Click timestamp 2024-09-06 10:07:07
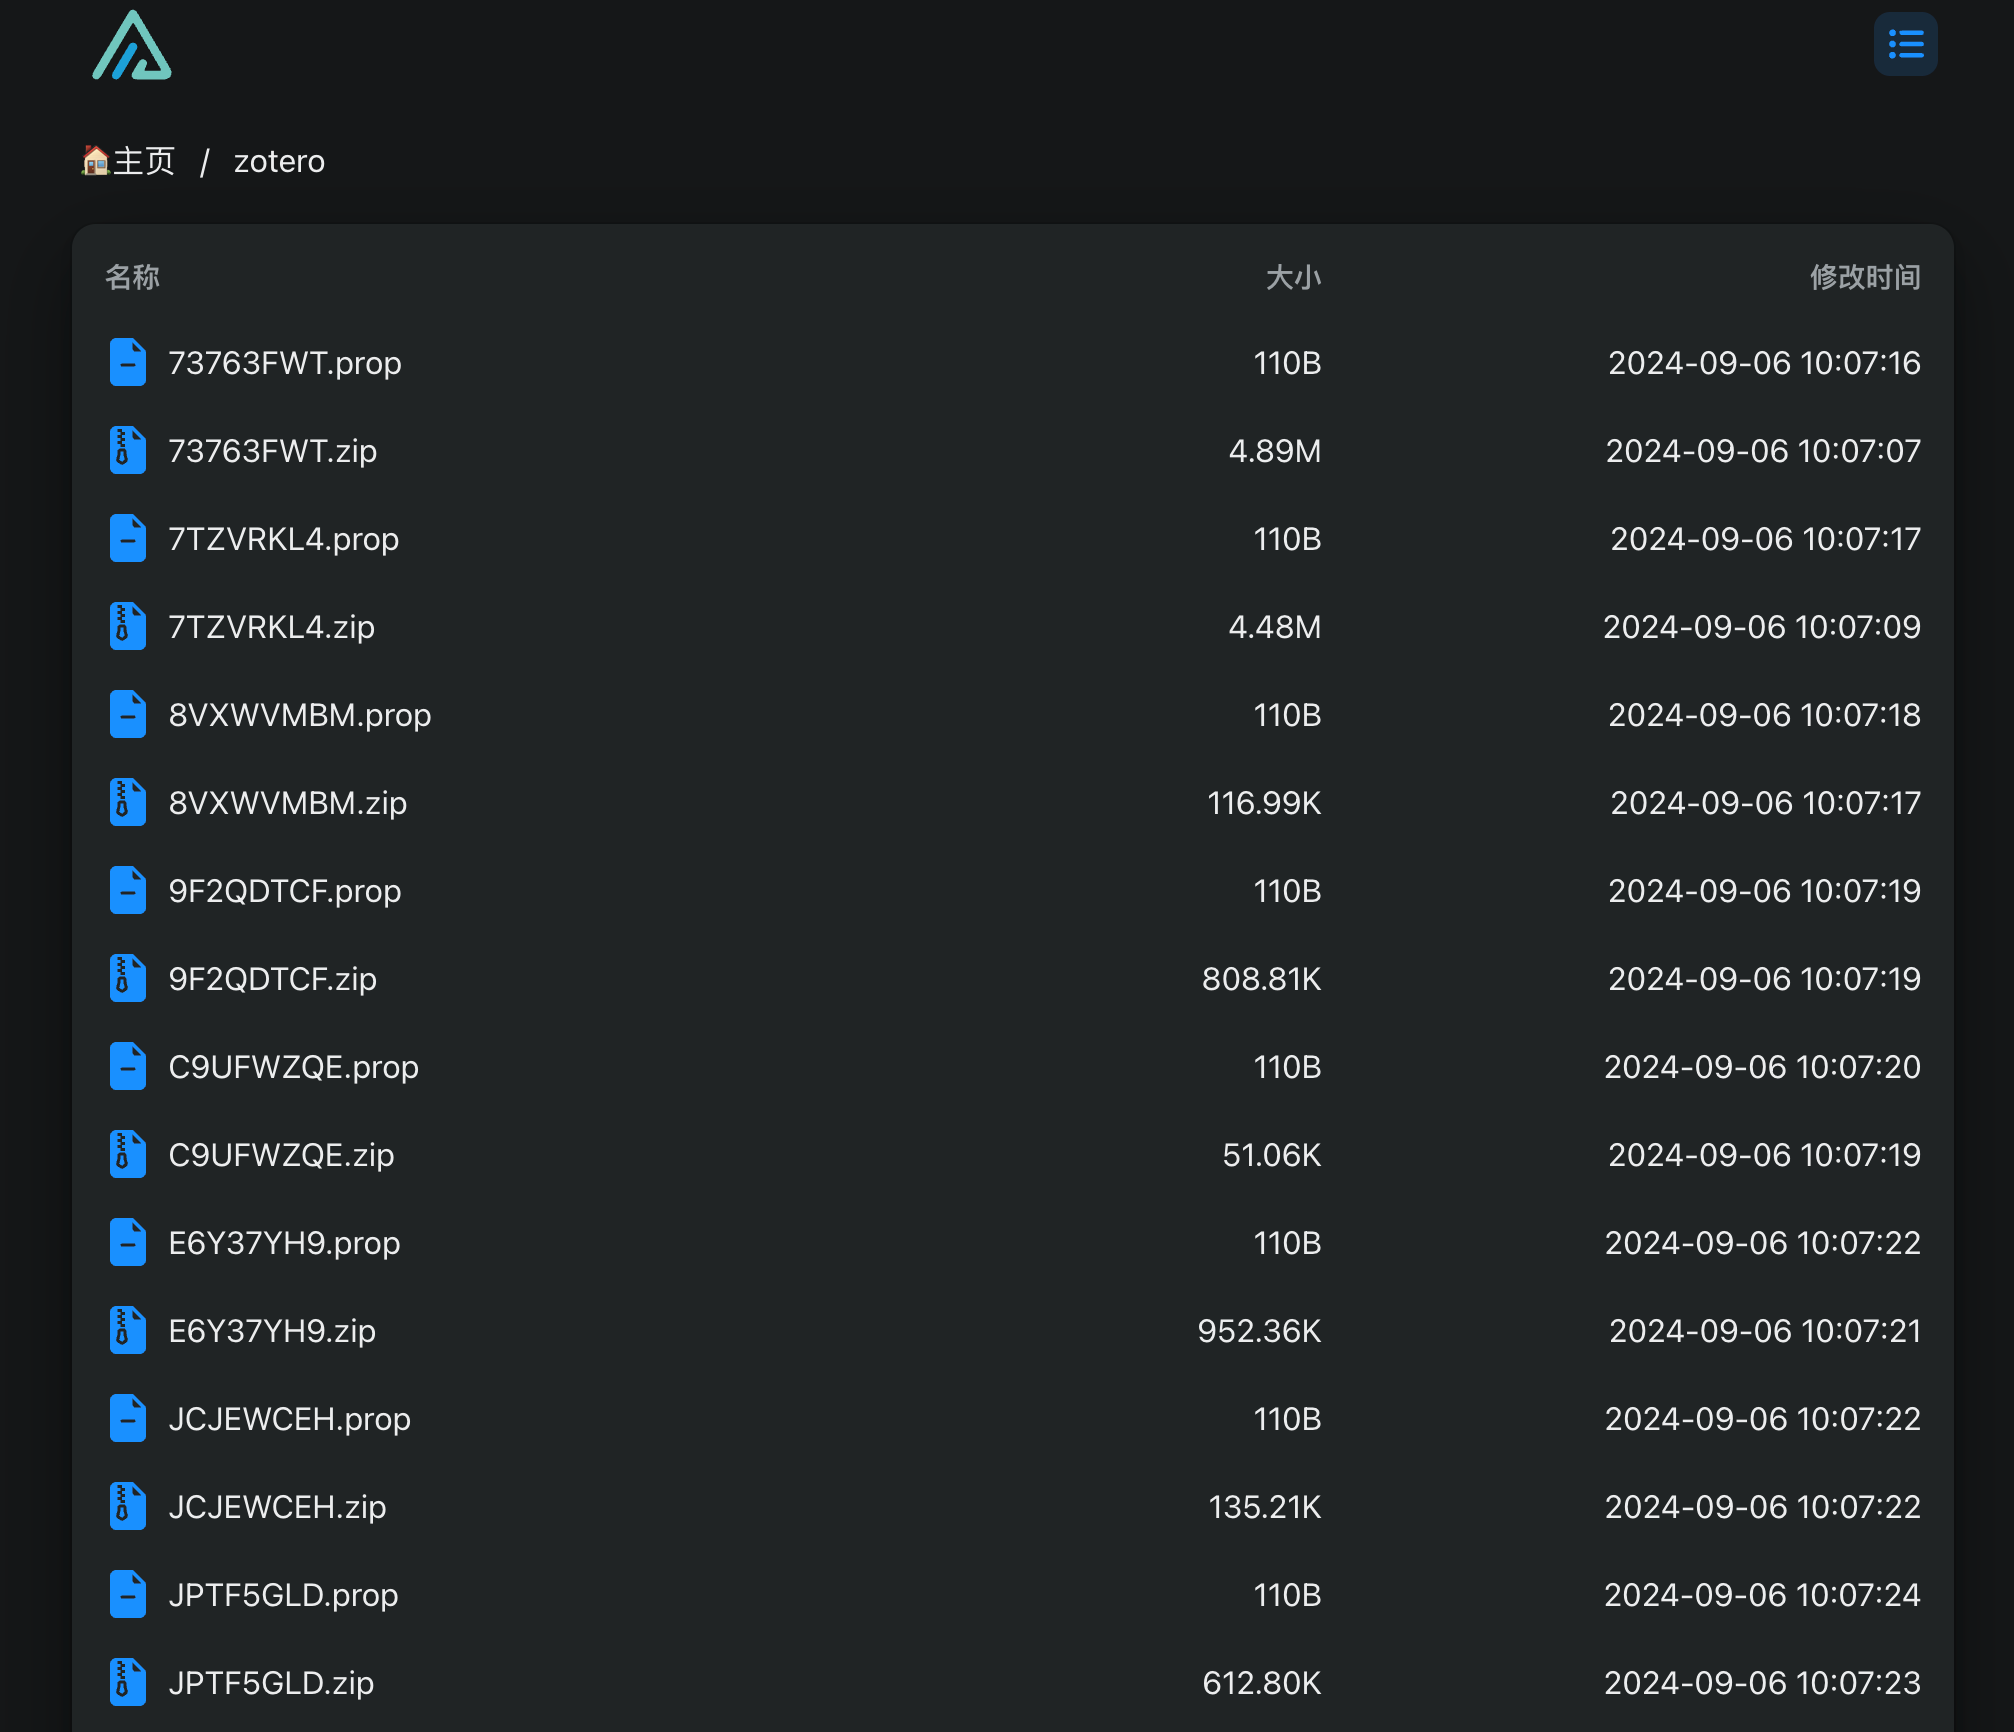The width and height of the screenshot is (2014, 1732). coord(1763,451)
